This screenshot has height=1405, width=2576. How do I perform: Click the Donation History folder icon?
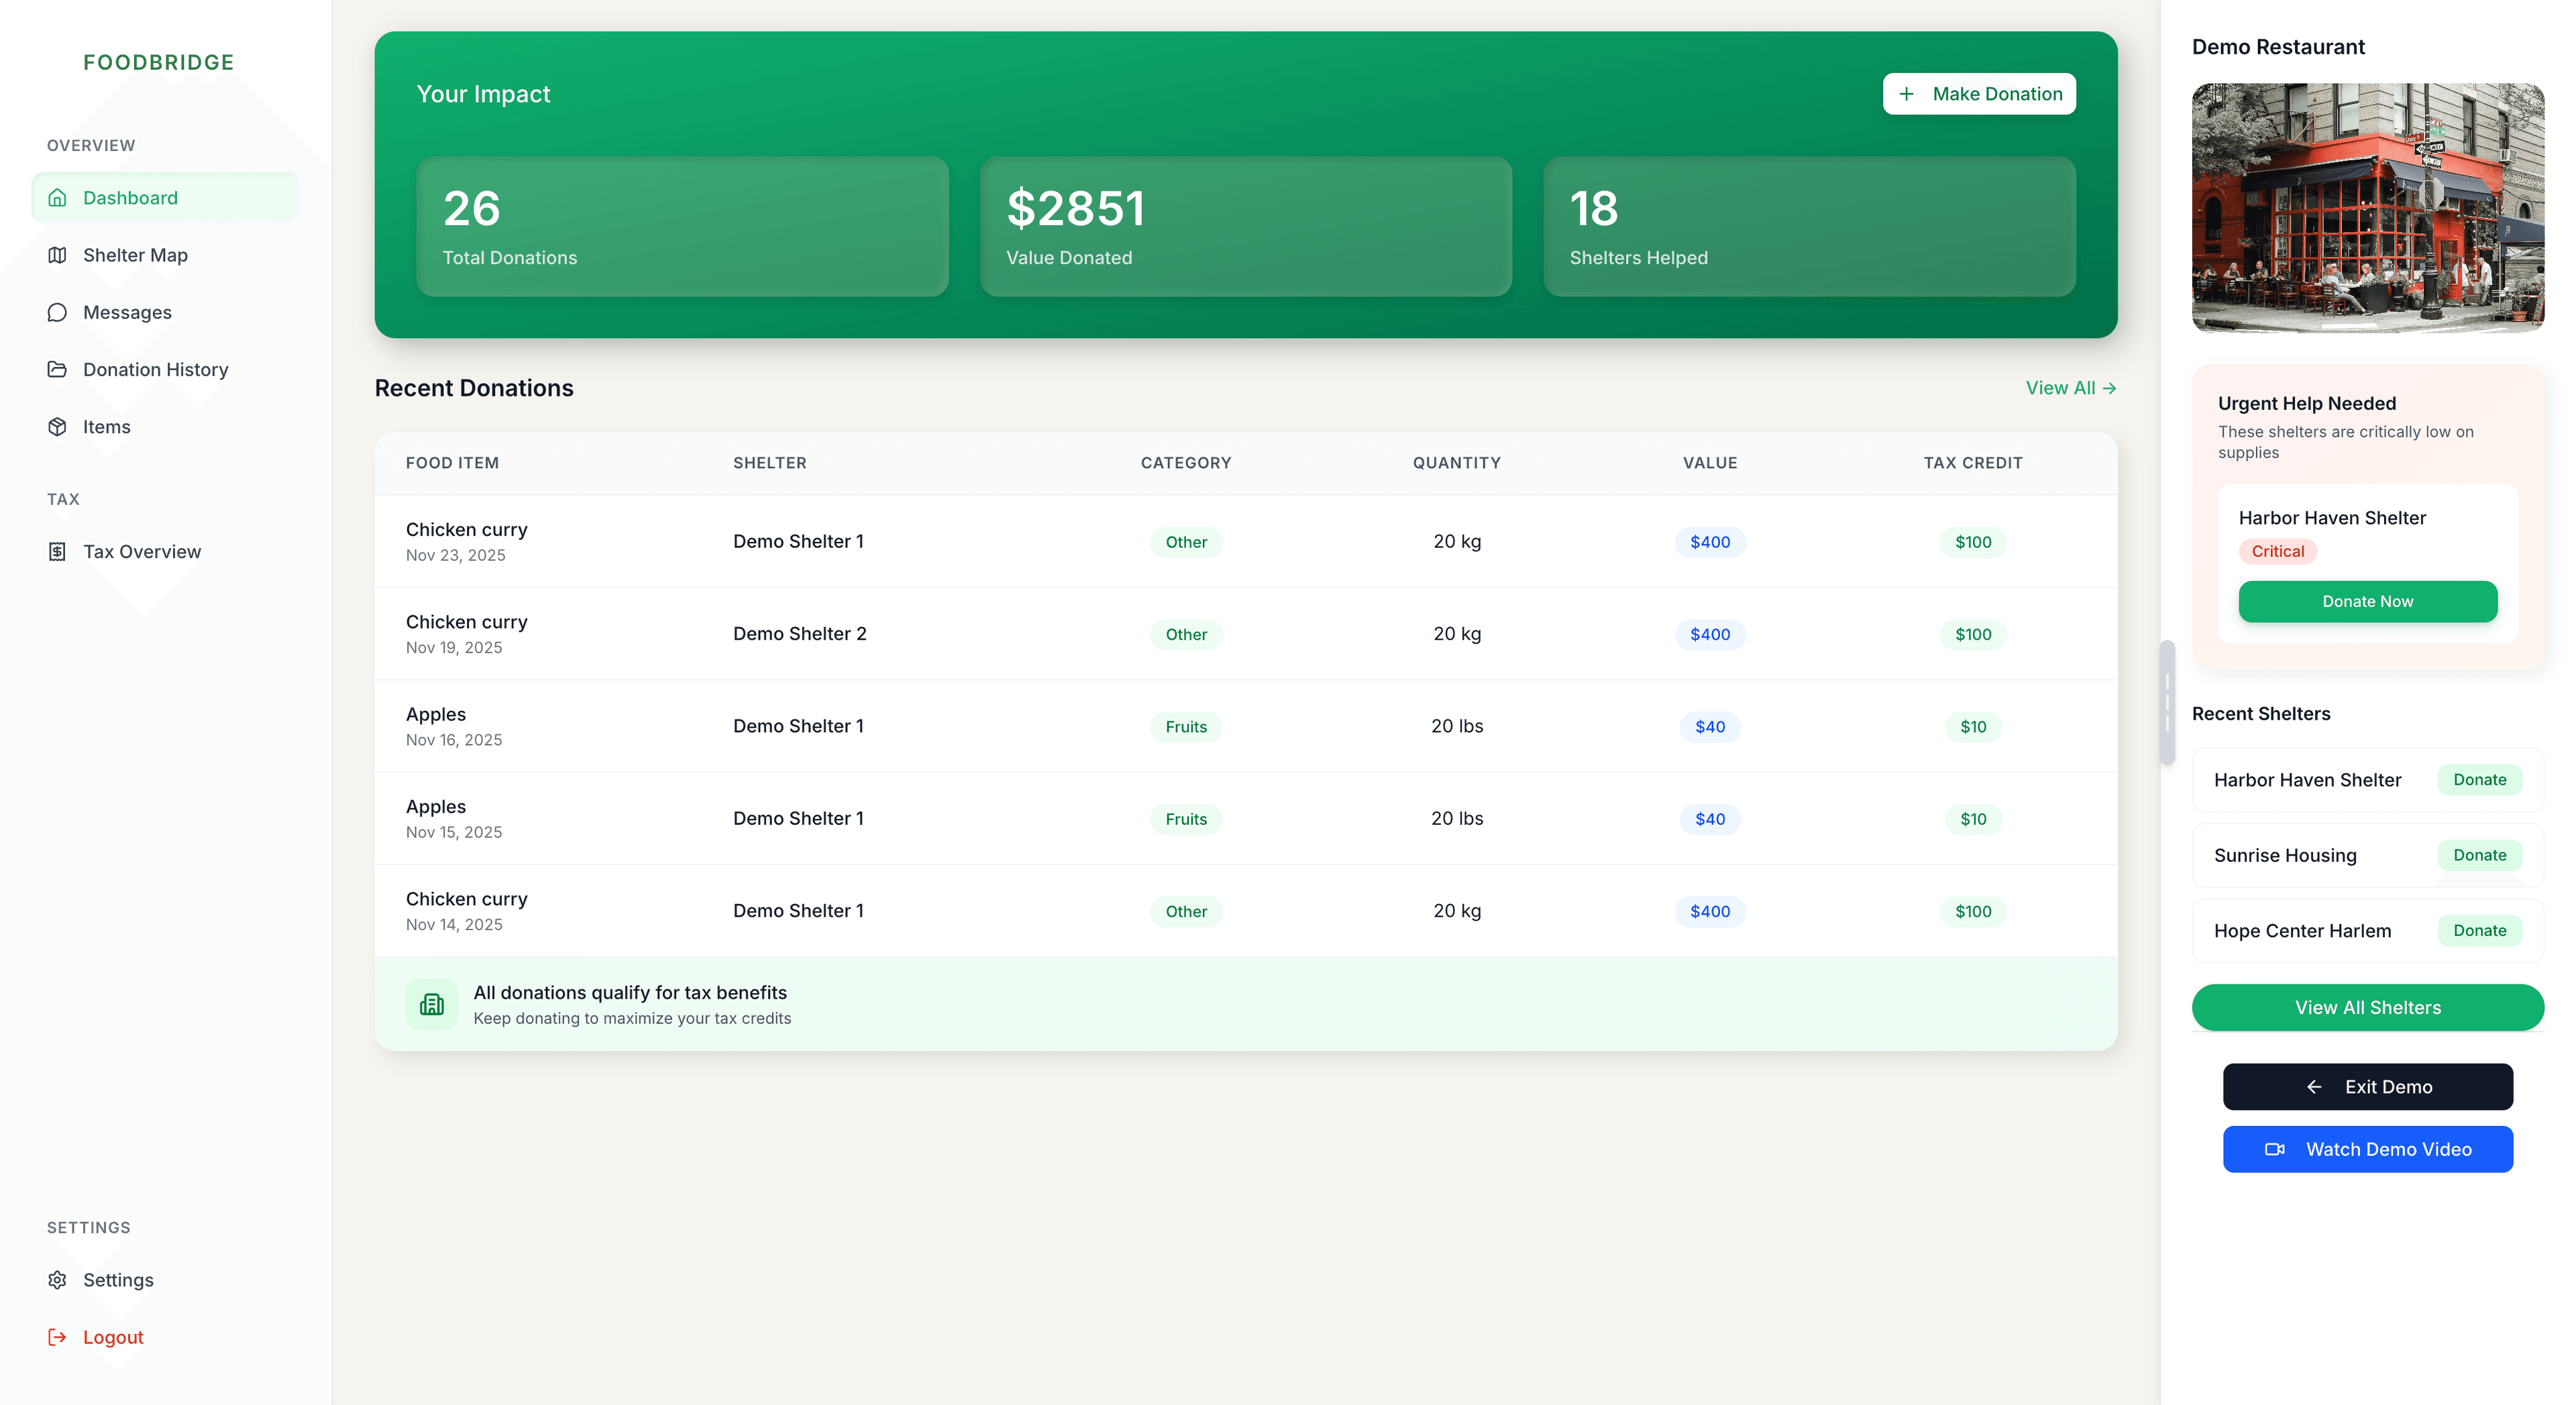point(57,369)
